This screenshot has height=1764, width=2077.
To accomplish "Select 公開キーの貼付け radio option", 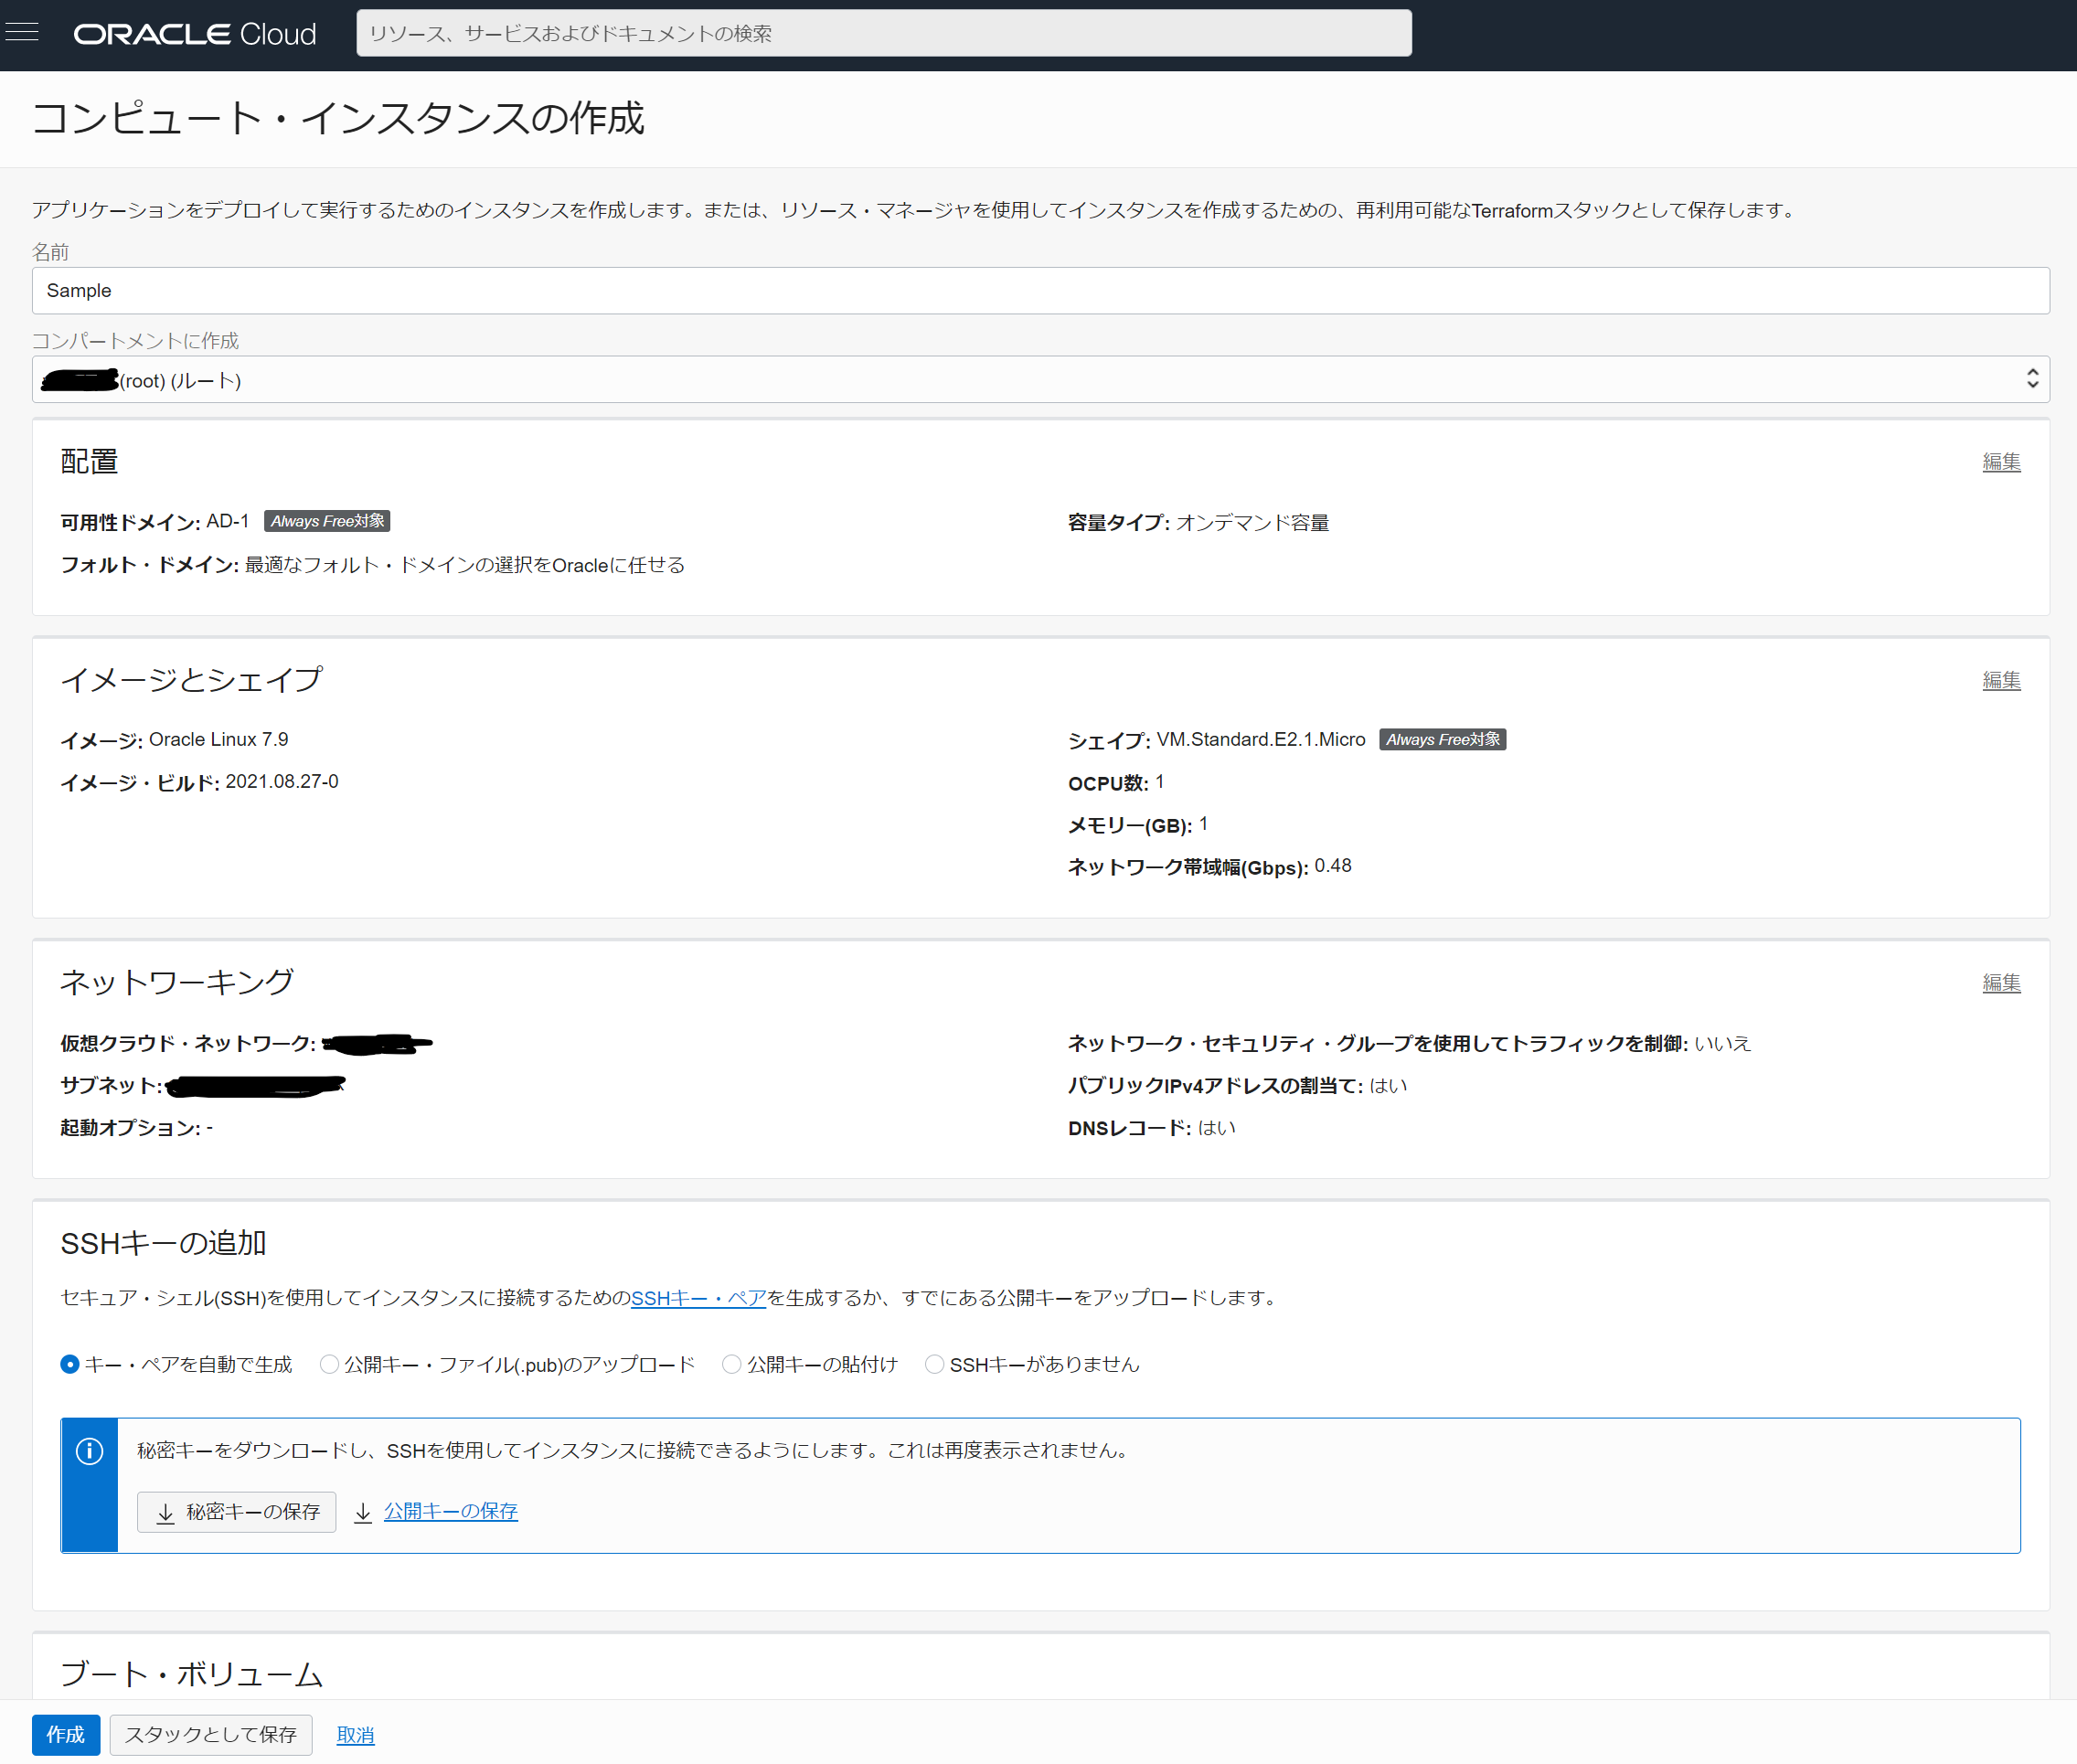I will click(732, 1364).
